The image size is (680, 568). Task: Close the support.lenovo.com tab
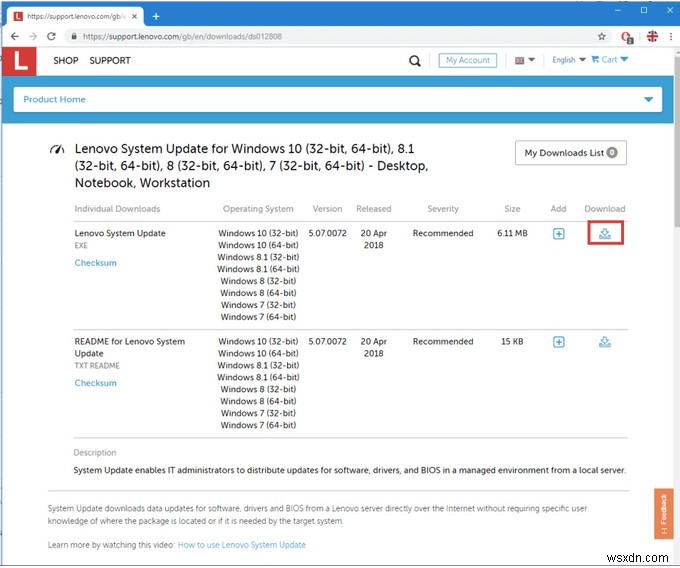(134, 16)
